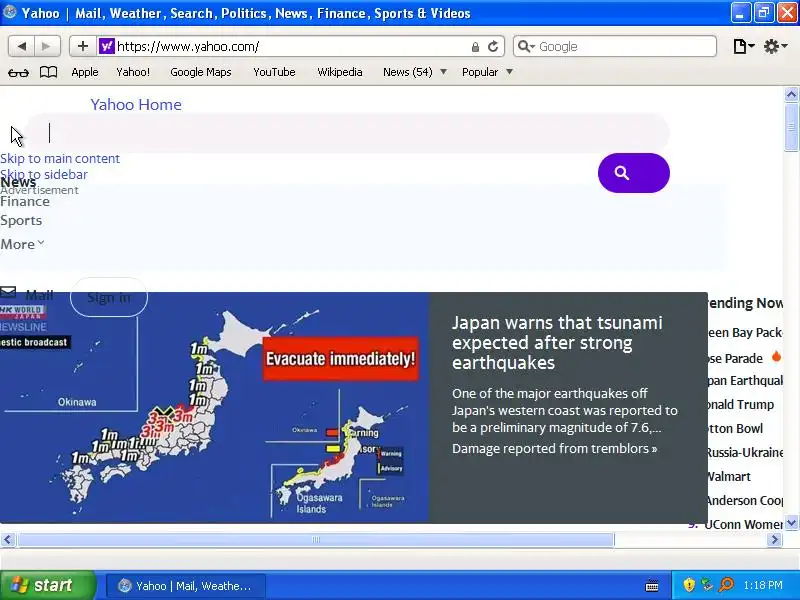
Task: Click the Sign in button
Action: coord(109,297)
